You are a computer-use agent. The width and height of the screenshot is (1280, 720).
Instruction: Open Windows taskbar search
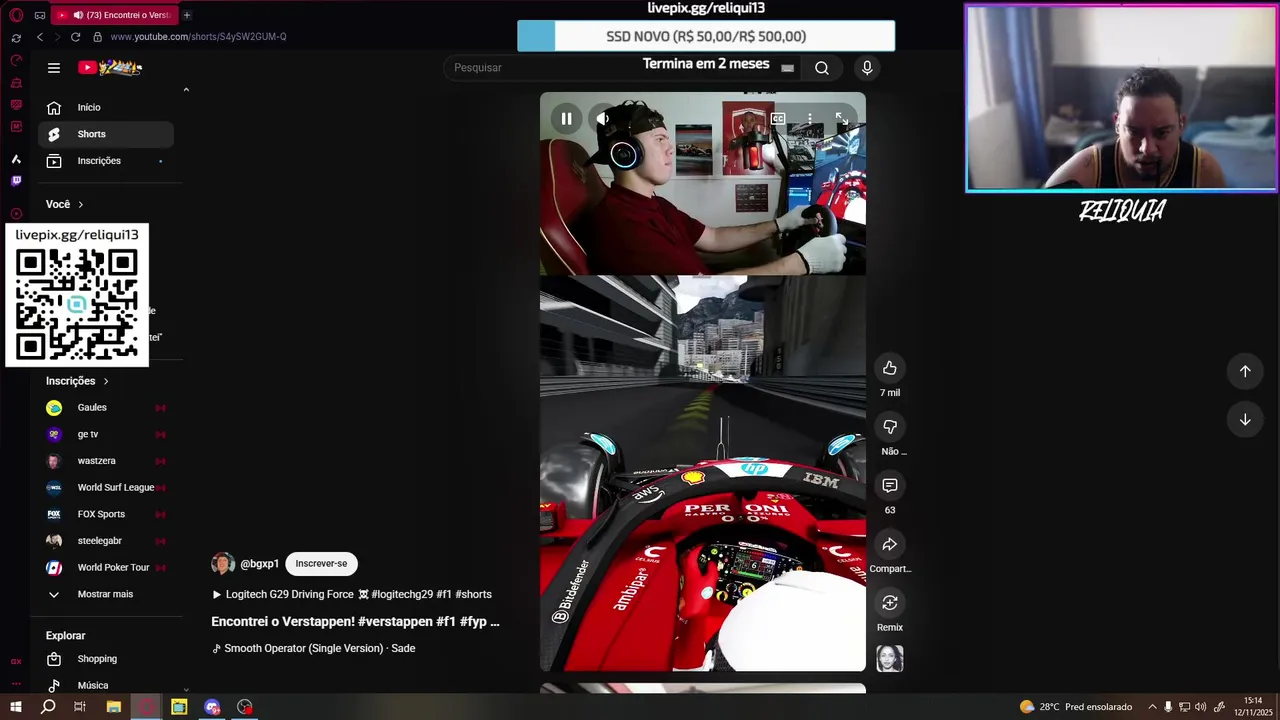point(48,707)
